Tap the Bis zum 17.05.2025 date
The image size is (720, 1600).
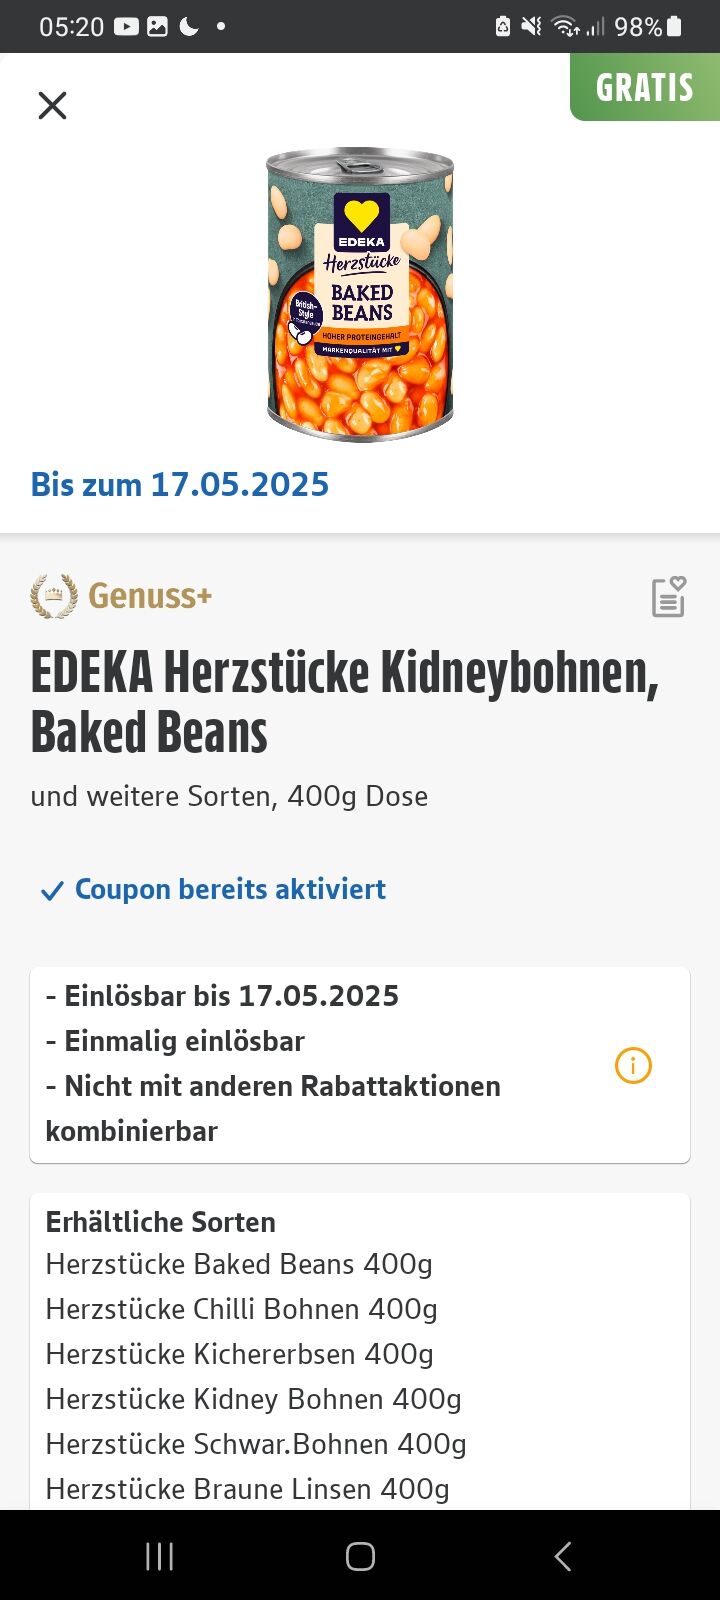(x=180, y=485)
